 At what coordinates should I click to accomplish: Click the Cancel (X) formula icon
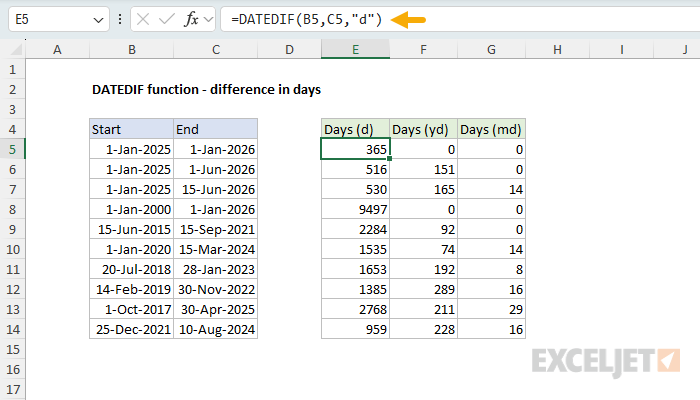[143, 19]
